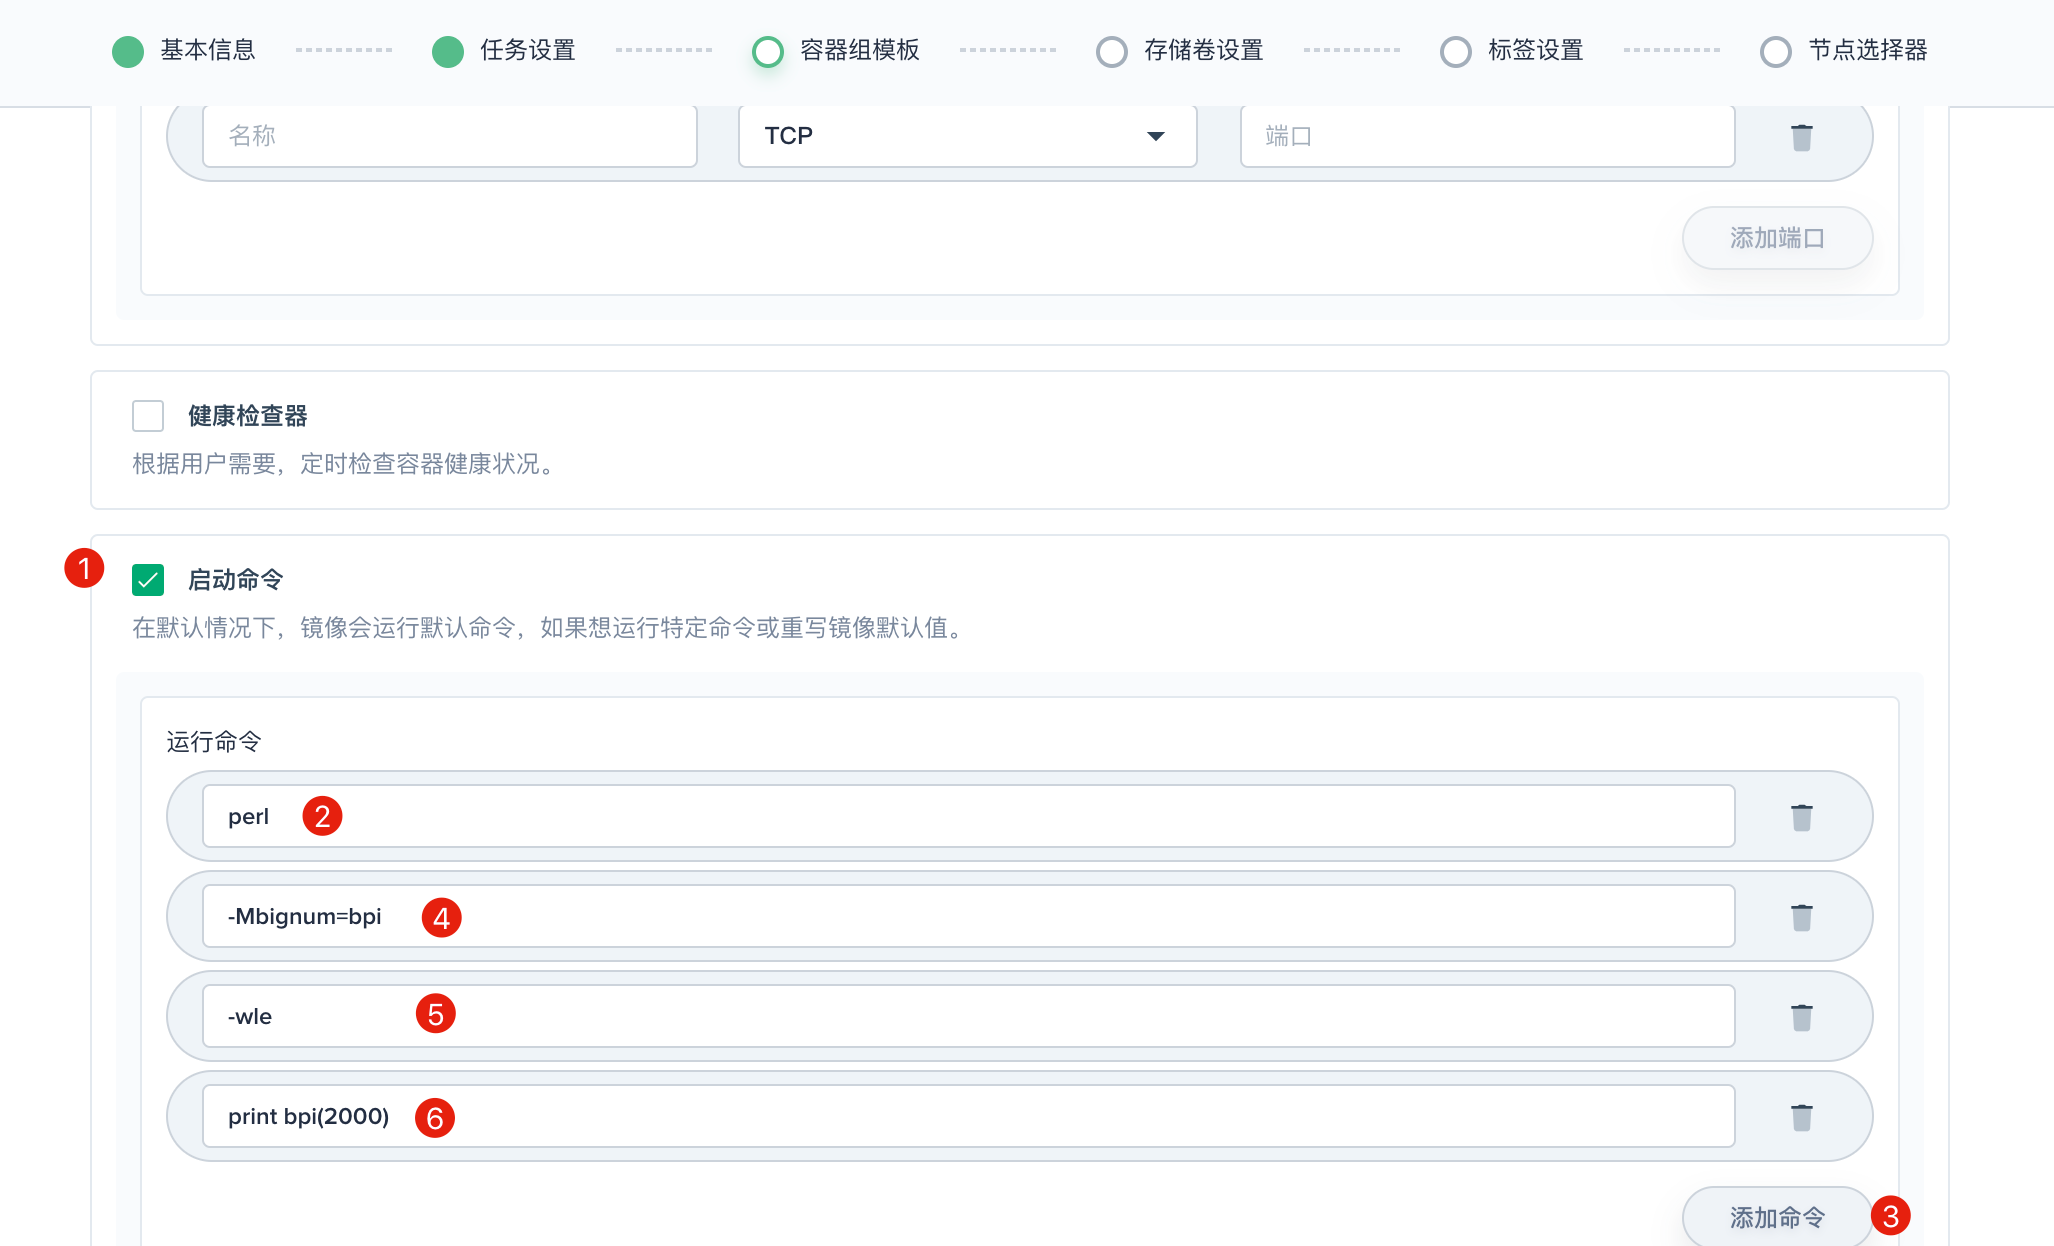2054x1246 pixels.
Task: Delete the port row with trash icon
Action: (1801, 137)
